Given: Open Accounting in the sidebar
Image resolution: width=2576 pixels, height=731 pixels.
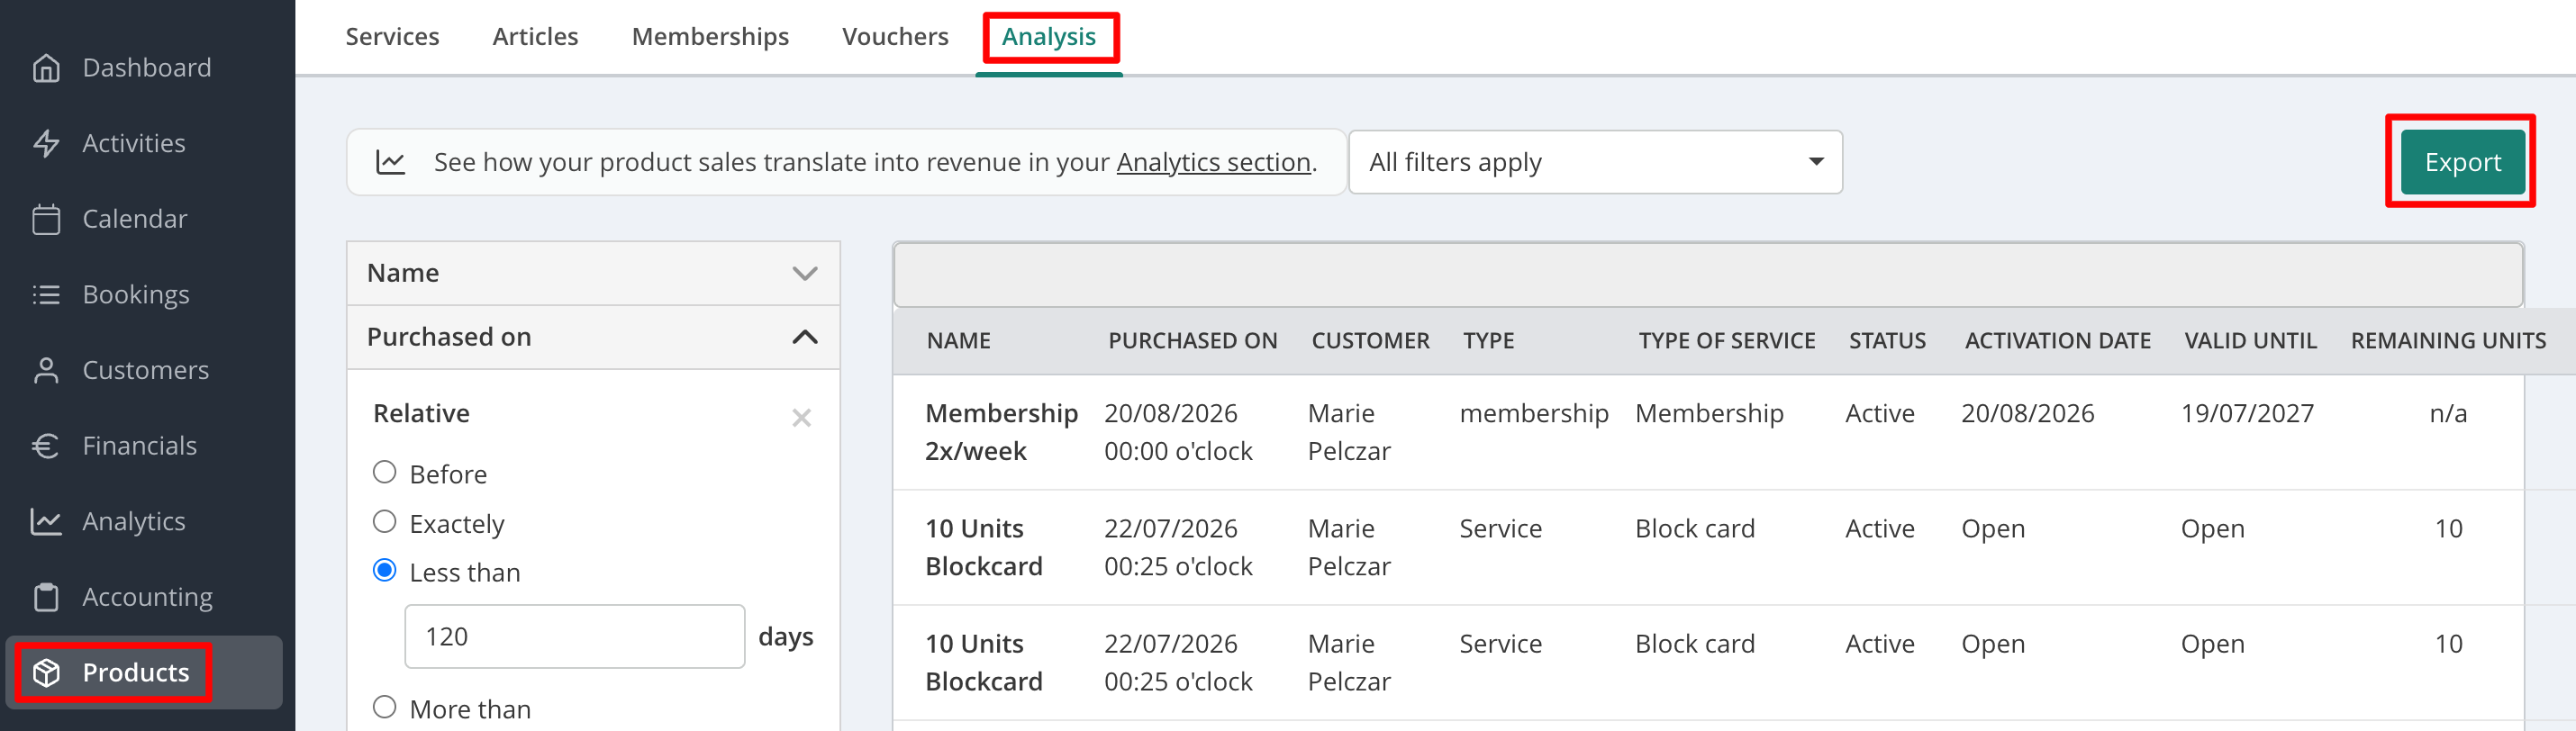Looking at the screenshot, I should (x=148, y=597).
